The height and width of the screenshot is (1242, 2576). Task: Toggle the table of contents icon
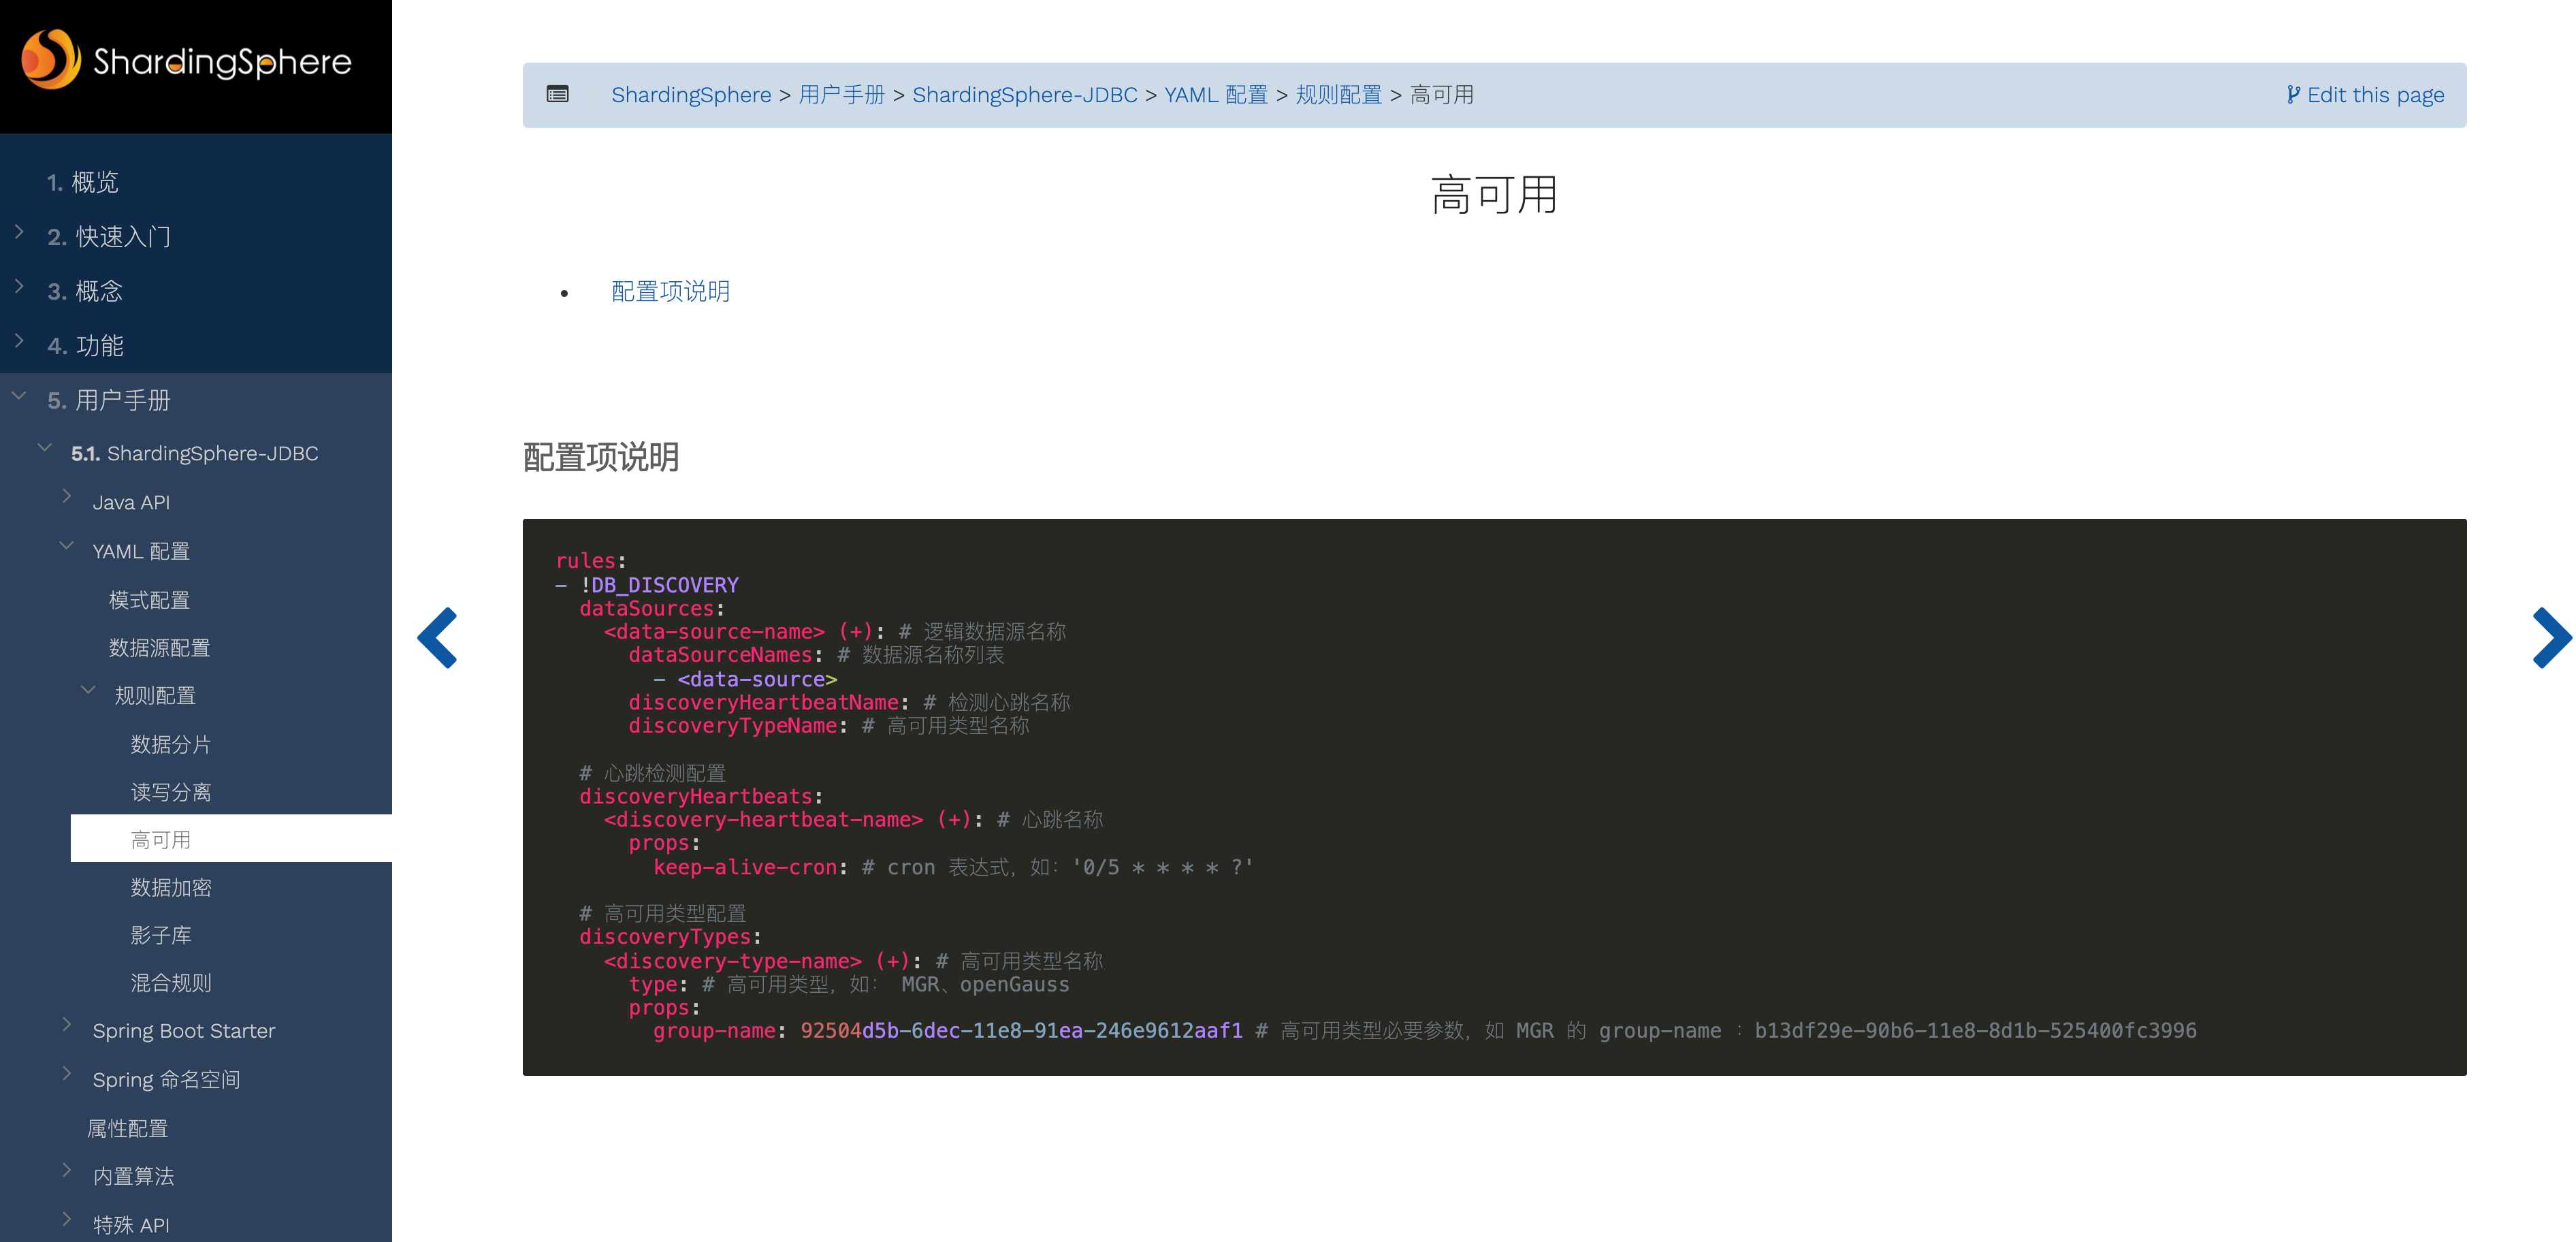pyautogui.click(x=558, y=94)
